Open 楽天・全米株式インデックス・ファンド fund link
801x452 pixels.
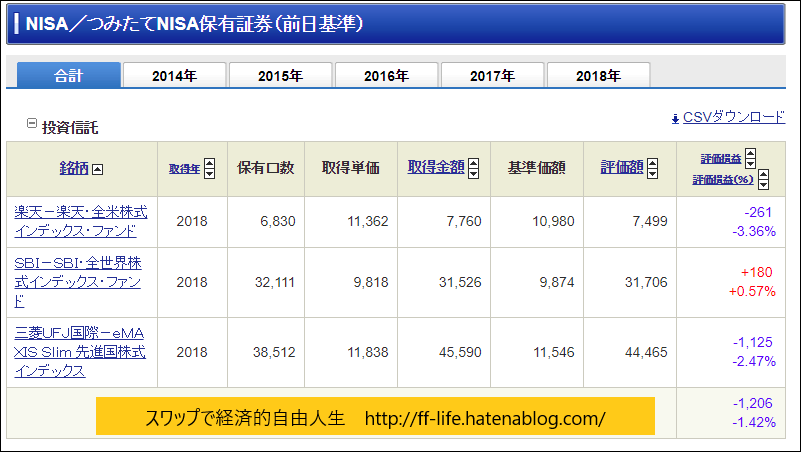81,221
